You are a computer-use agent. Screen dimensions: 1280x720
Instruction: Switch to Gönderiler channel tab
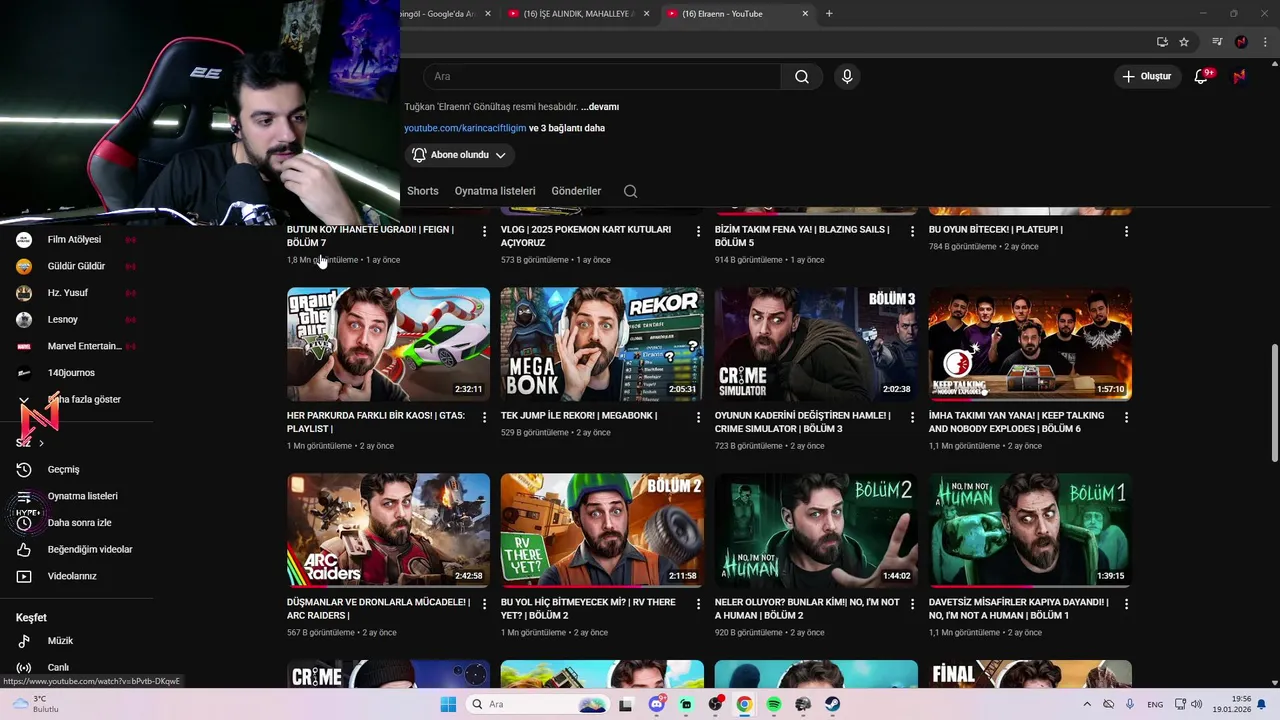pos(576,191)
